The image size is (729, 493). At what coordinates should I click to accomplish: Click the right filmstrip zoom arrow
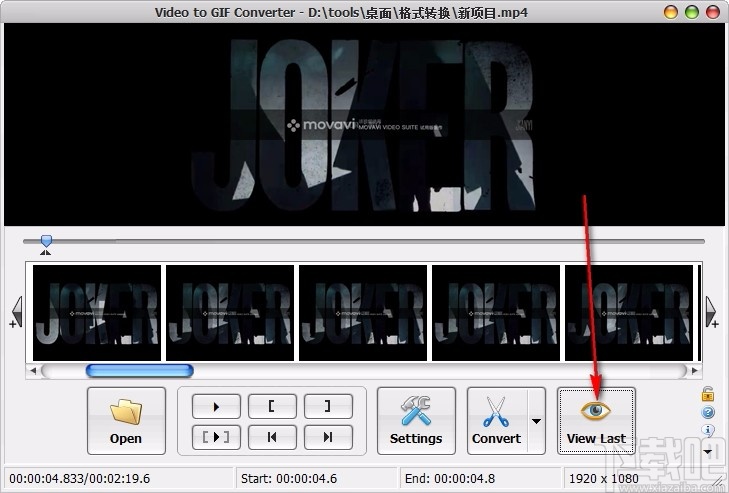pos(711,312)
